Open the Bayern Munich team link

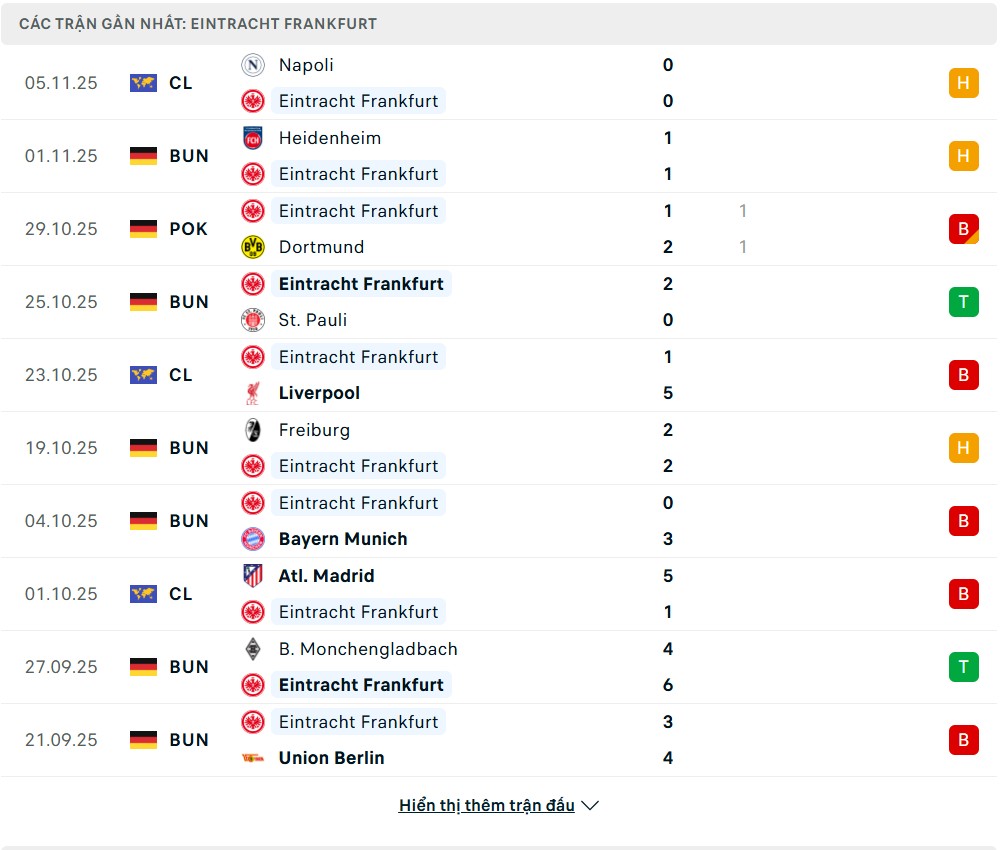pyautogui.click(x=343, y=539)
